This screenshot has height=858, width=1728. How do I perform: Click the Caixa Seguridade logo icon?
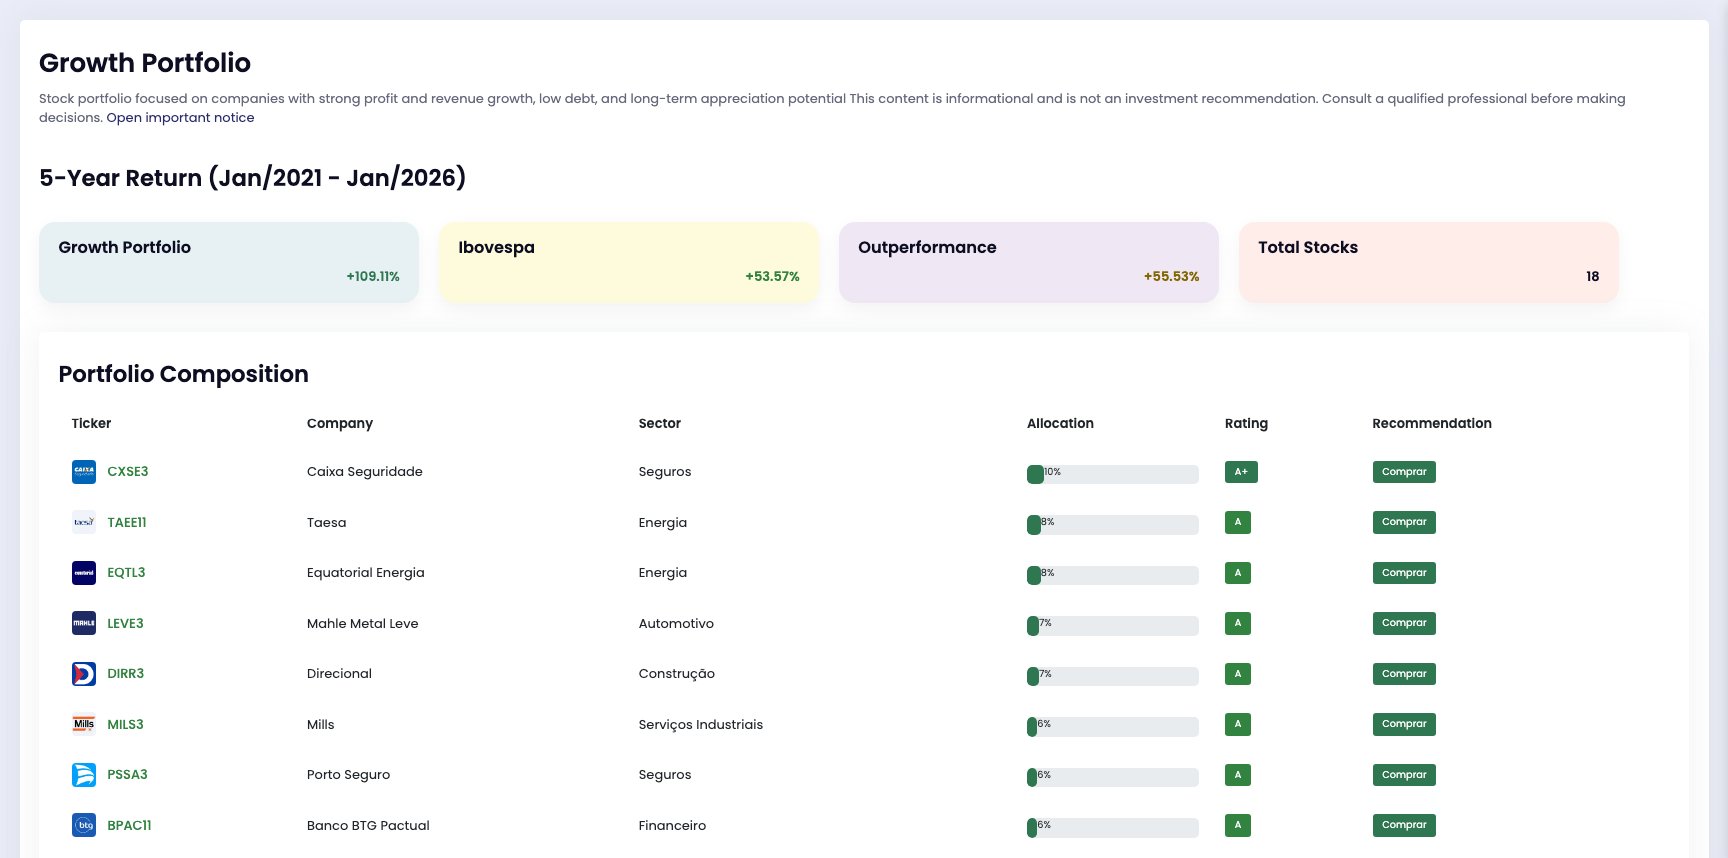(84, 472)
